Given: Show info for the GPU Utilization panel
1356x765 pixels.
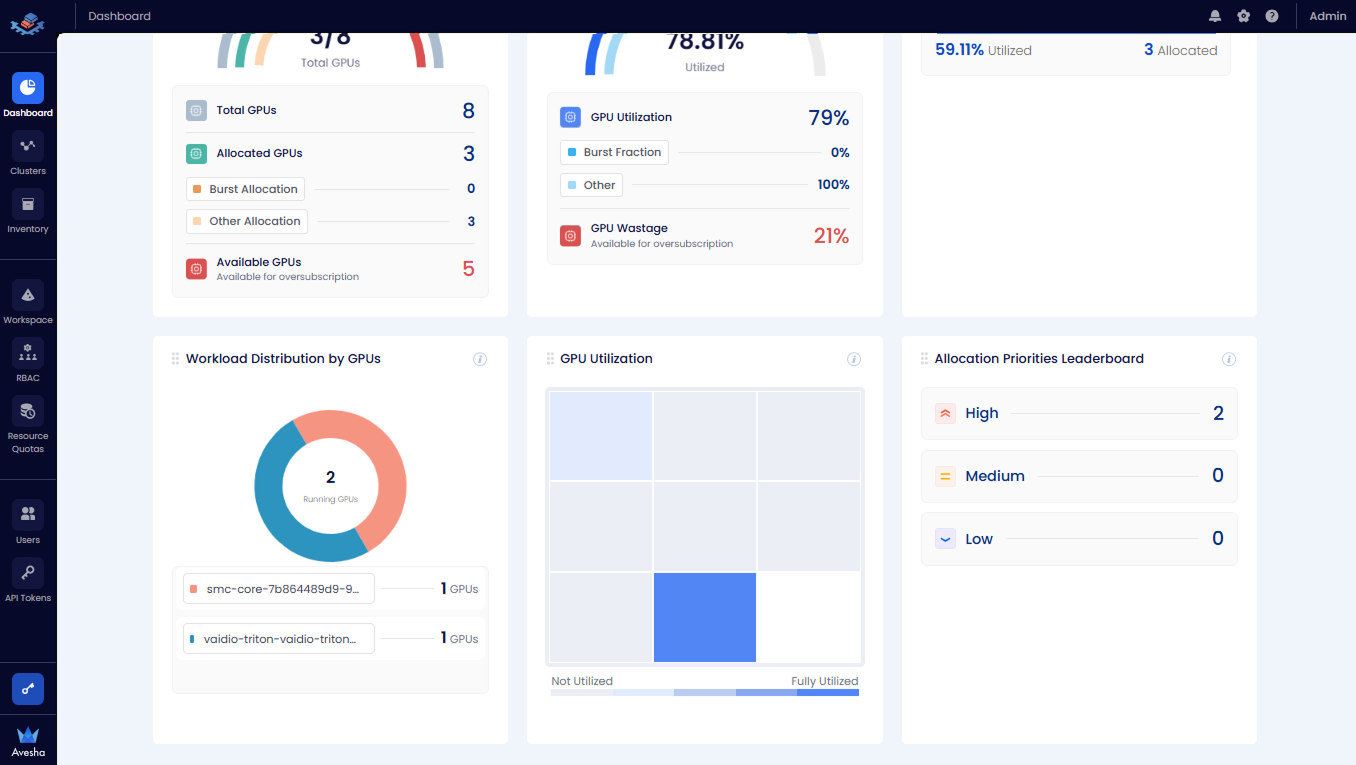Looking at the screenshot, I should click(854, 359).
